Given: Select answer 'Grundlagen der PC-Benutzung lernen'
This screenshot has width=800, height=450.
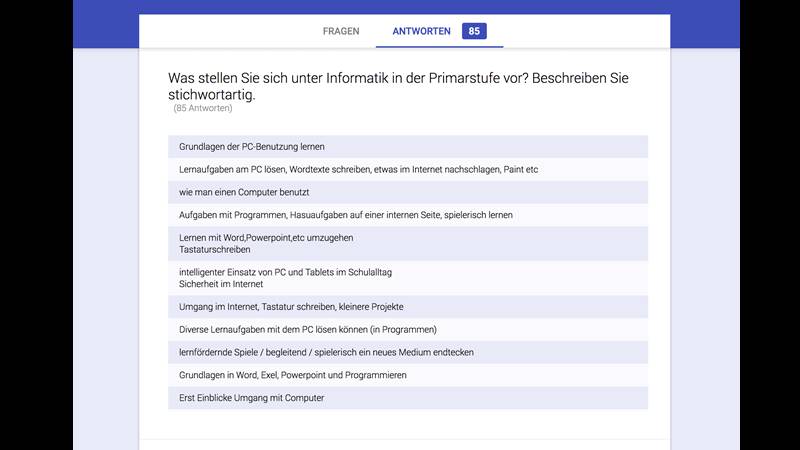Looking at the screenshot, I should (408, 146).
